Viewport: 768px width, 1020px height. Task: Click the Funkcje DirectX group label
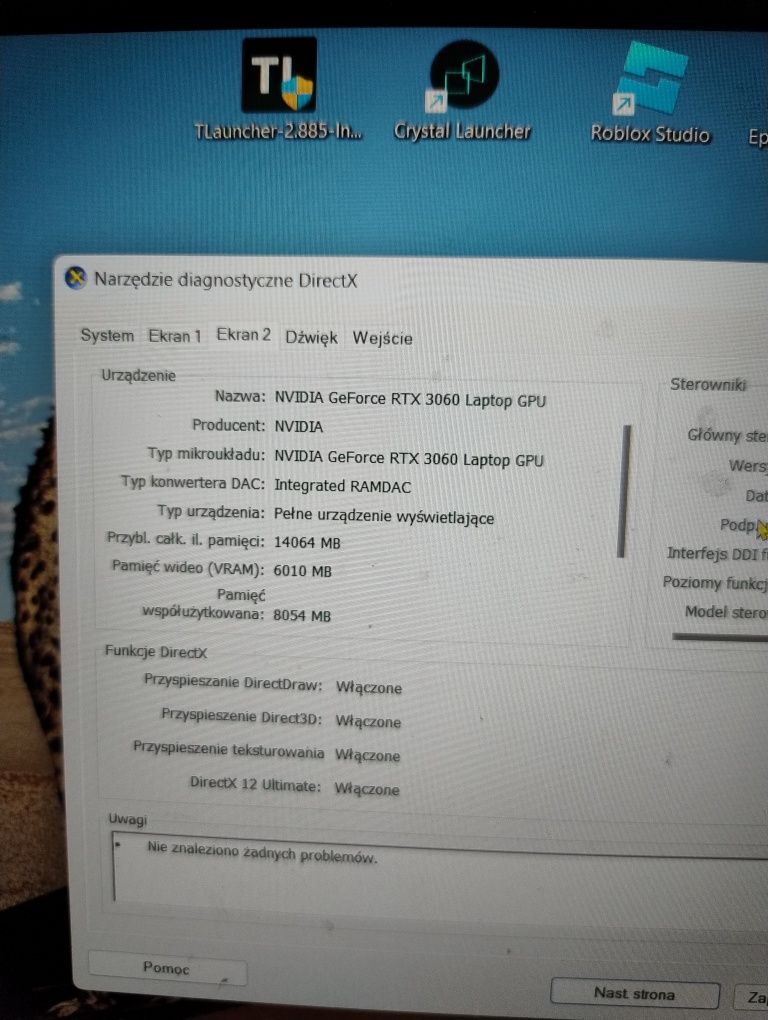pyautogui.click(x=156, y=652)
